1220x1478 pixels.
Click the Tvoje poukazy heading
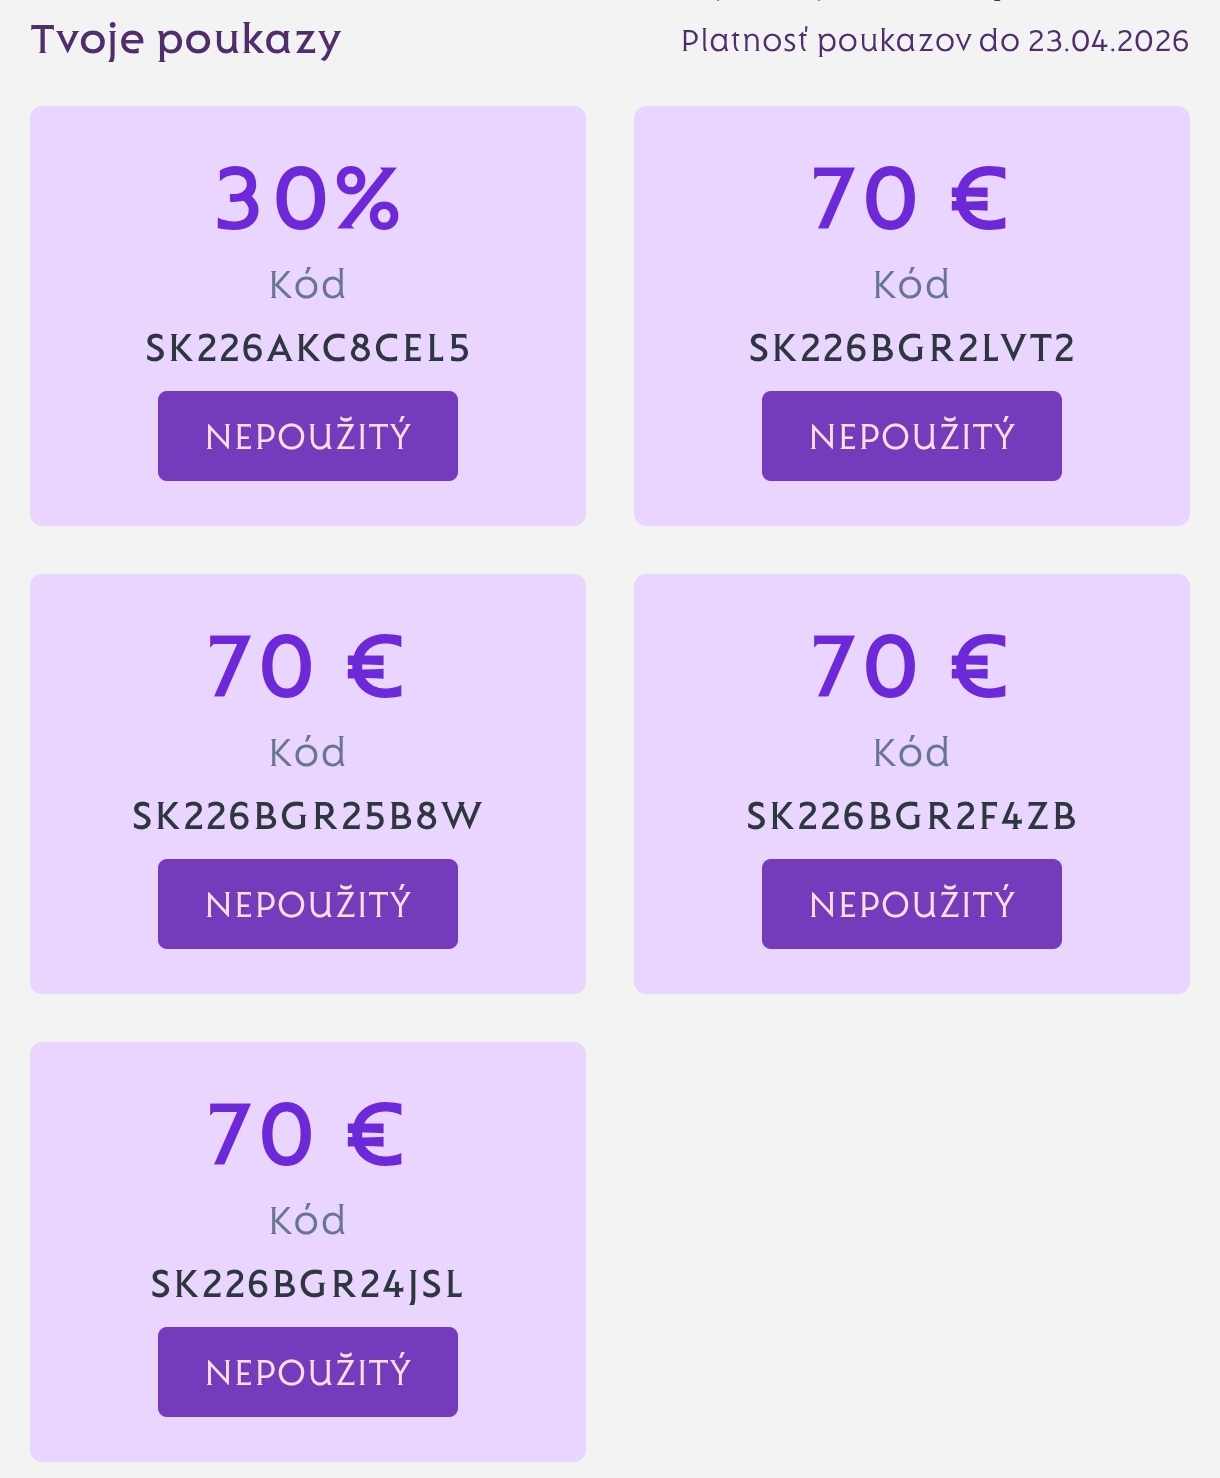click(186, 40)
